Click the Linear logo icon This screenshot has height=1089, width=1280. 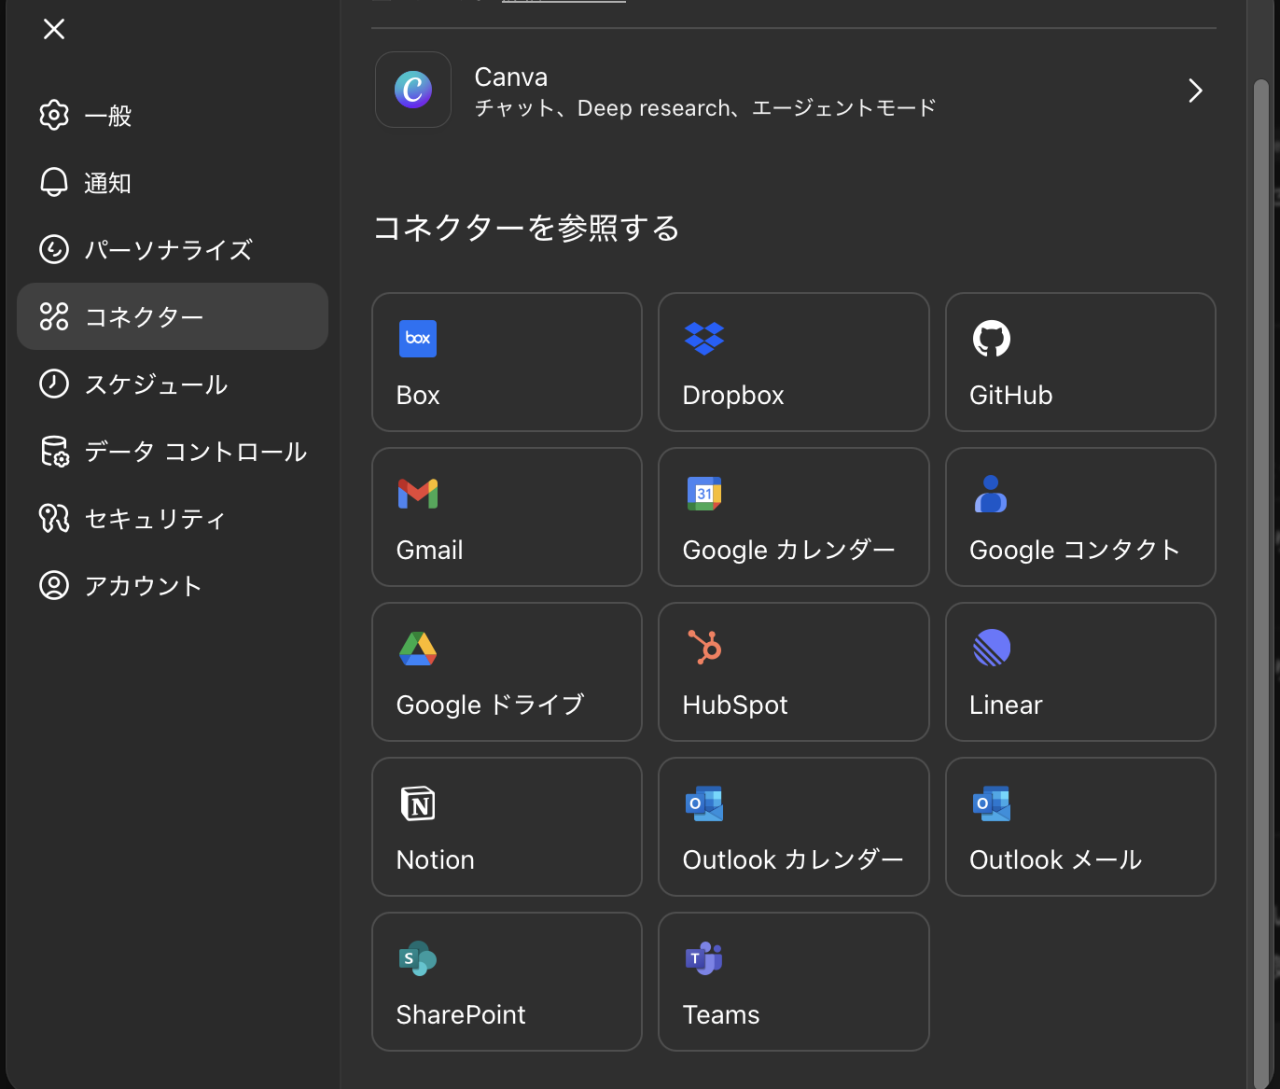click(992, 648)
